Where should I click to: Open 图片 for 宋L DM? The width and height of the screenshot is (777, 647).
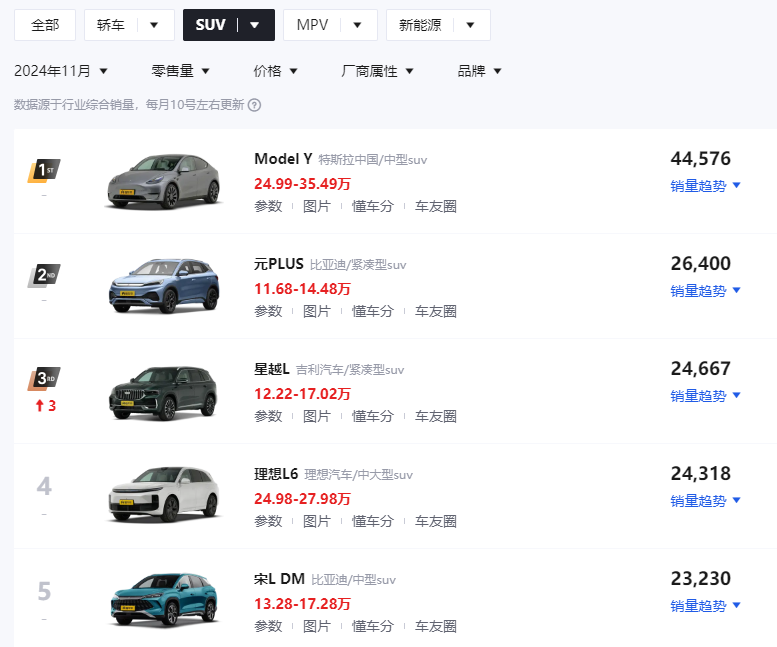click(317, 626)
